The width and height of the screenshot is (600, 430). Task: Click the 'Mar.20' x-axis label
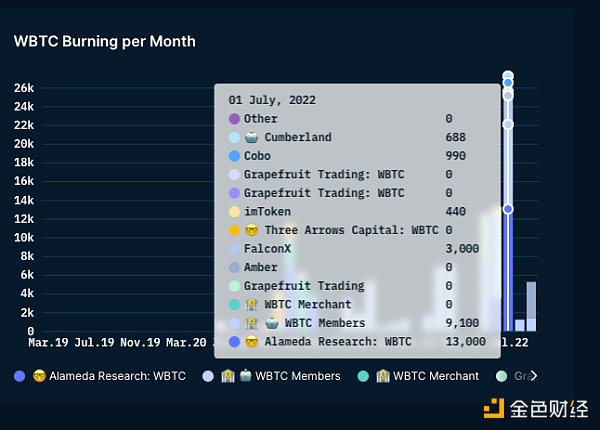[x=186, y=342]
